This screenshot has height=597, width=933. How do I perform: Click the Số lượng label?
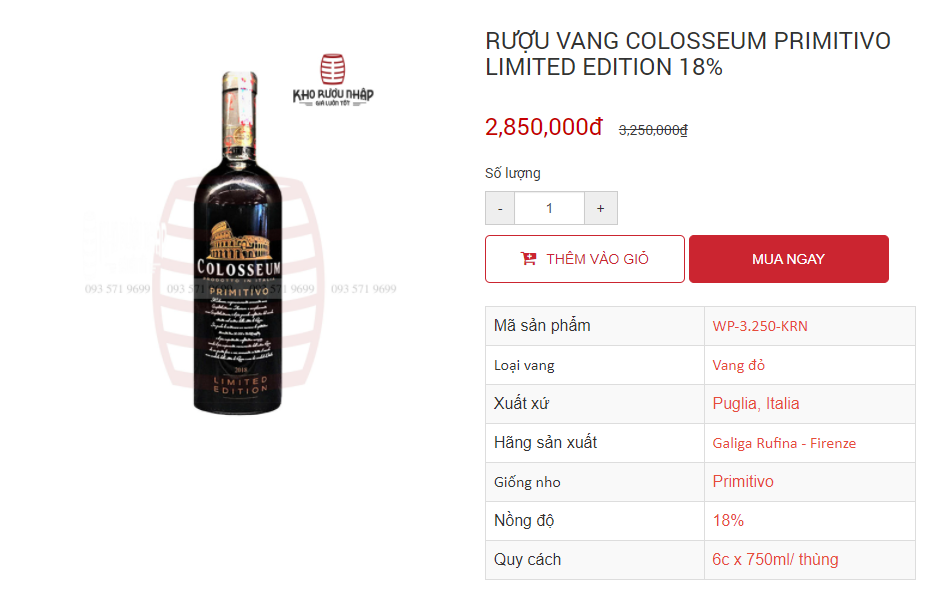click(x=513, y=173)
